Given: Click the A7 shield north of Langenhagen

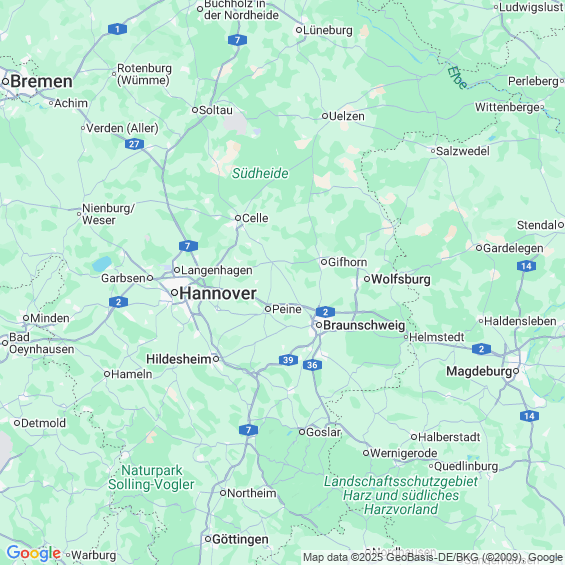Looking at the screenshot, I should [x=188, y=246].
